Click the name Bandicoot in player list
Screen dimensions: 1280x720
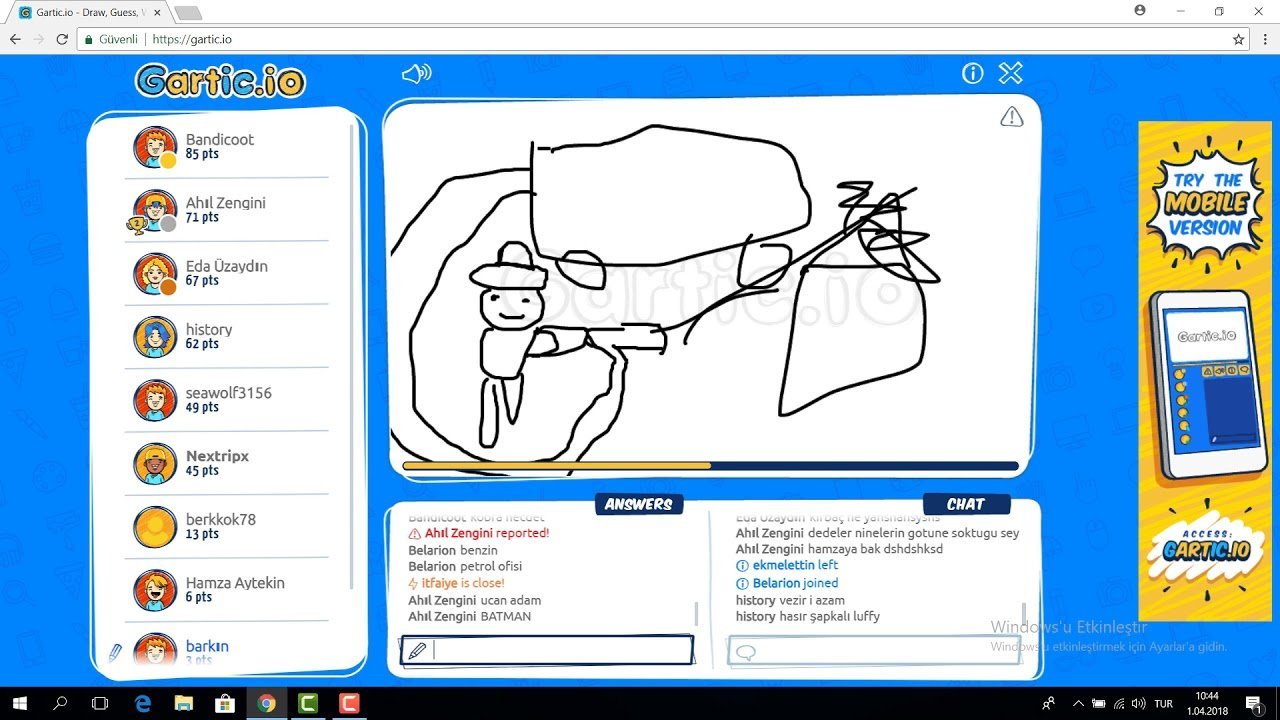coord(220,139)
